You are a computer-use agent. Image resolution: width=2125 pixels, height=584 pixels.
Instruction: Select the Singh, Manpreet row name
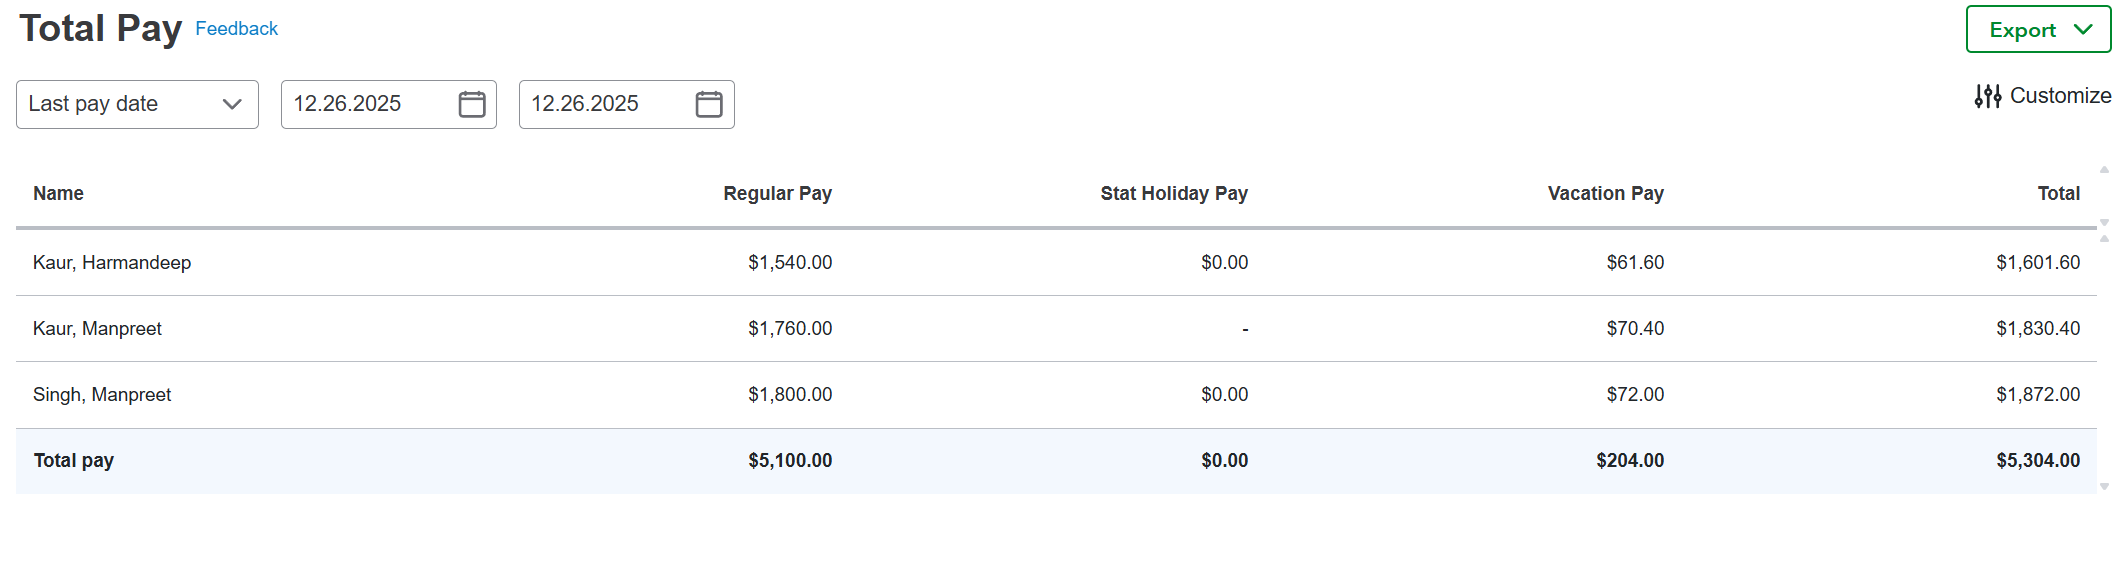coord(102,394)
